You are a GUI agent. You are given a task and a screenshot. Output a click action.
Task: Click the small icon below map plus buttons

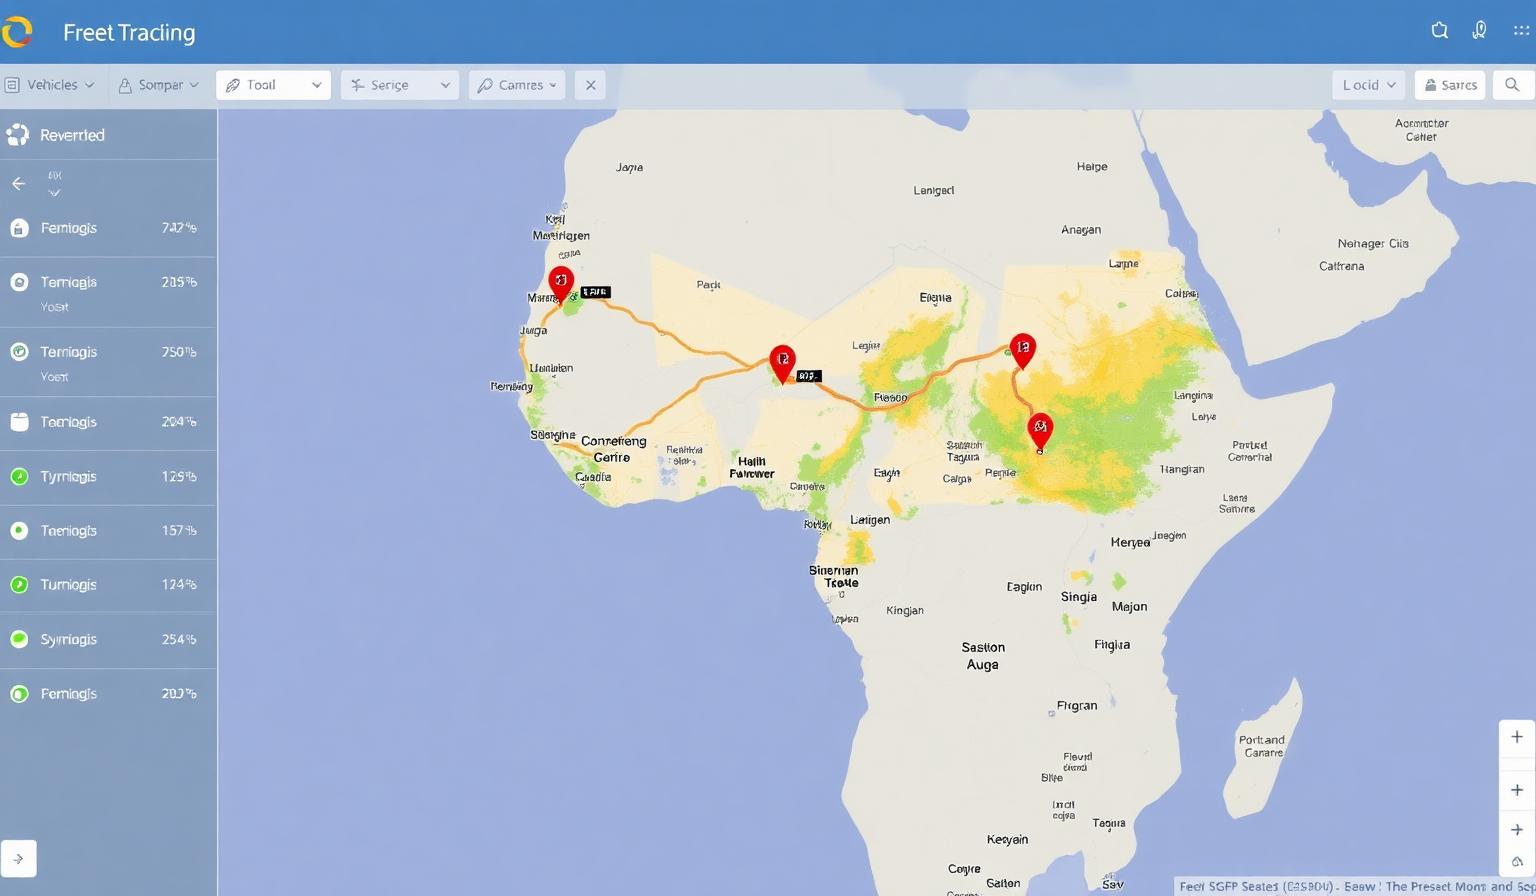coord(1517,862)
